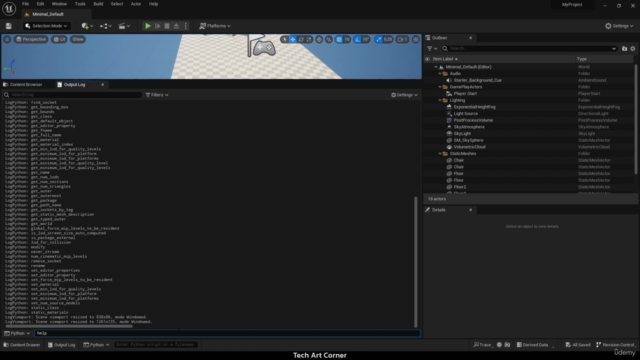Open the Selection Mode dropdown
The image size is (640, 360).
point(46,26)
